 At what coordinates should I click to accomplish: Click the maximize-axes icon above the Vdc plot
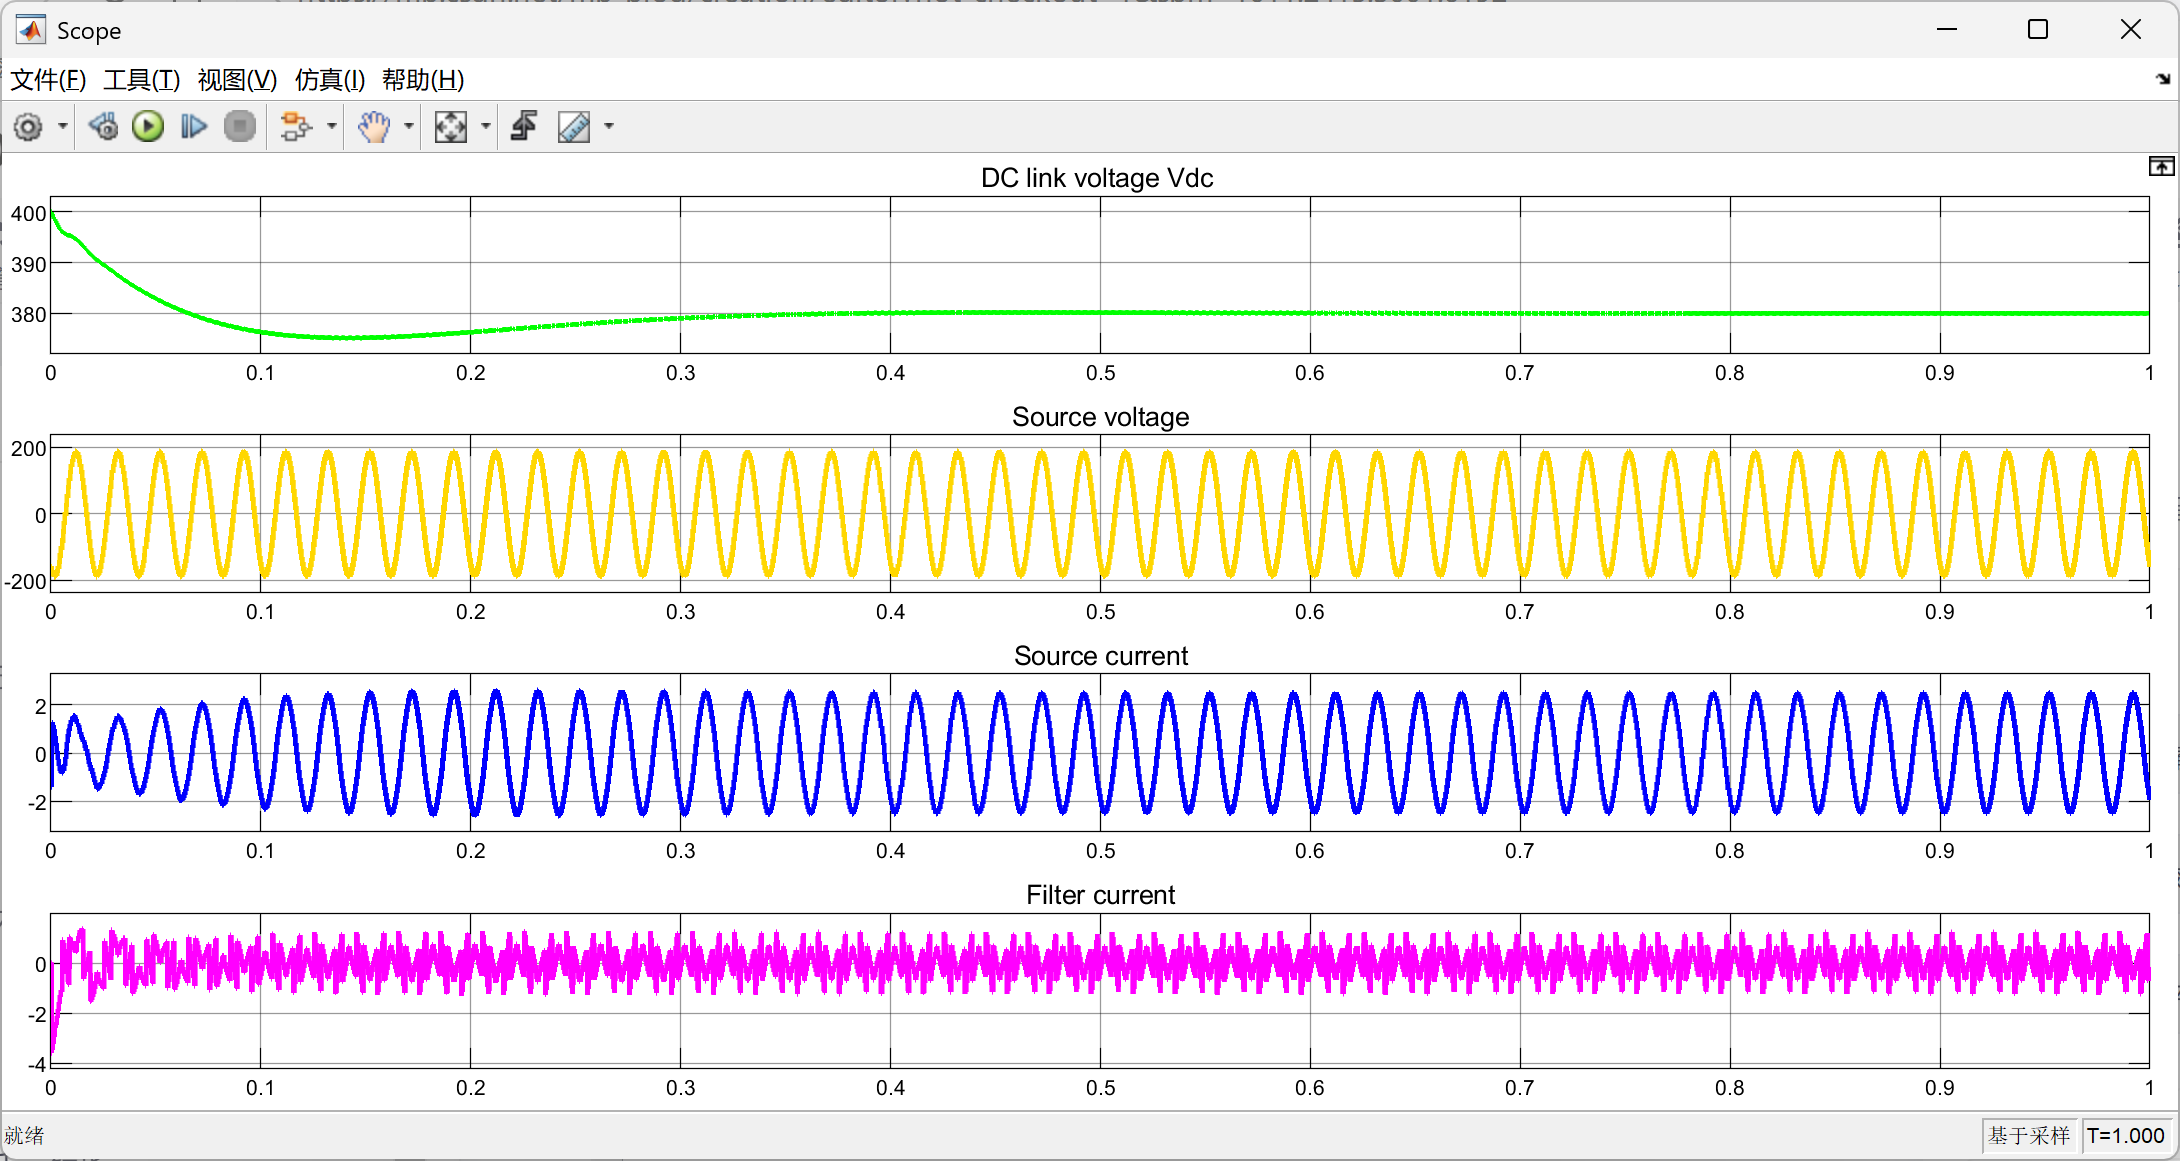[2161, 167]
